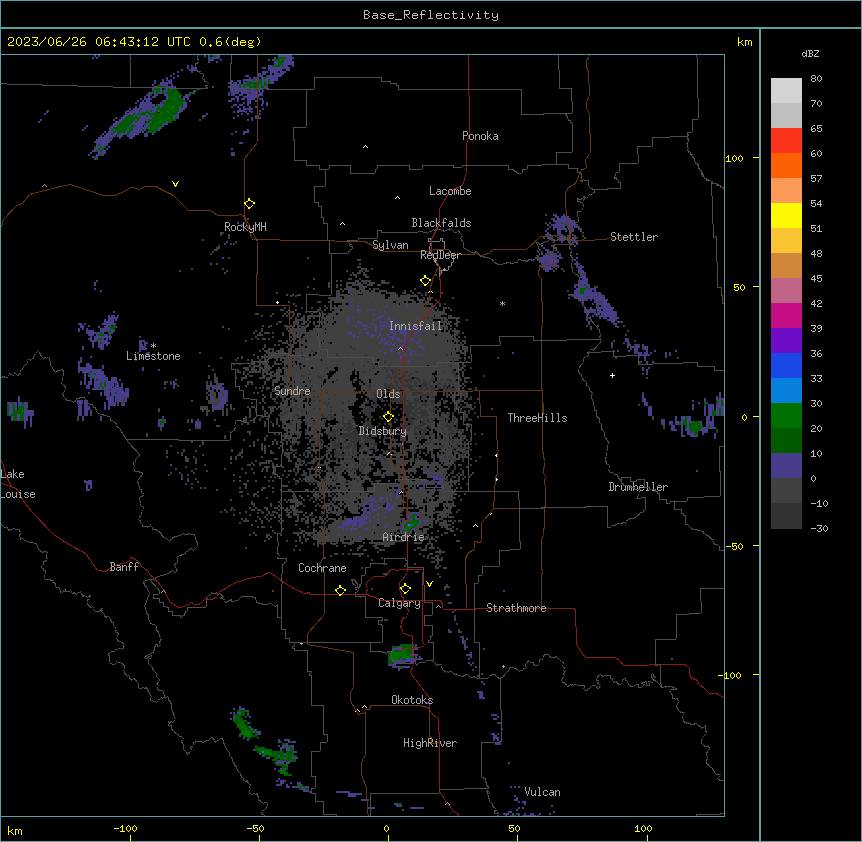Click the yellow station marker near RockyMH
Image resolution: width=862 pixels, height=842 pixels.
tap(249, 204)
